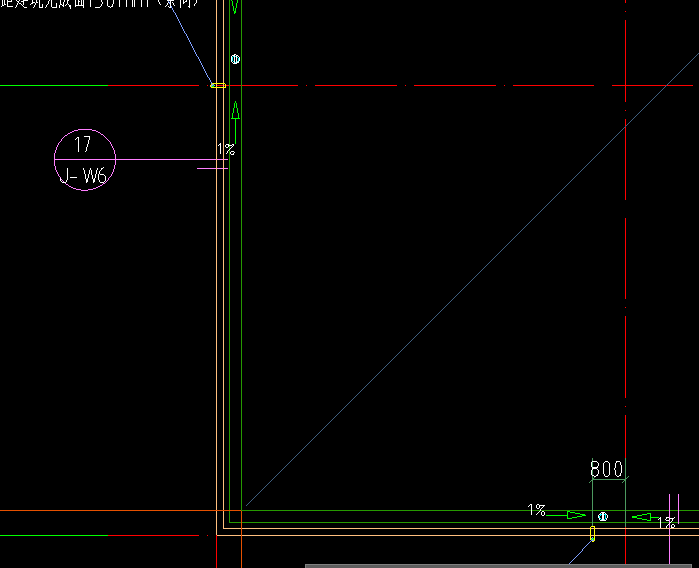Select the cyan drain symbol below the 800 dimension

602,517
